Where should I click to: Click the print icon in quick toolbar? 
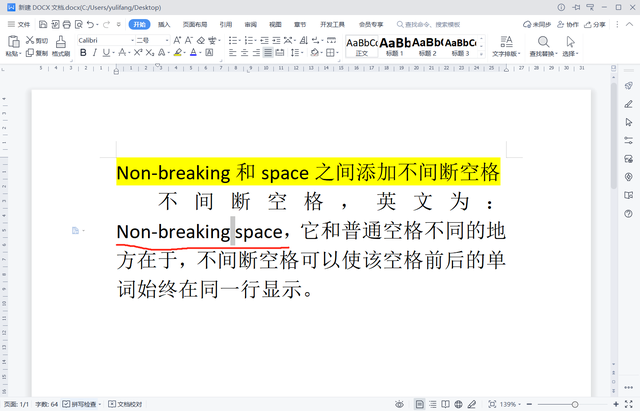(67, 24)
